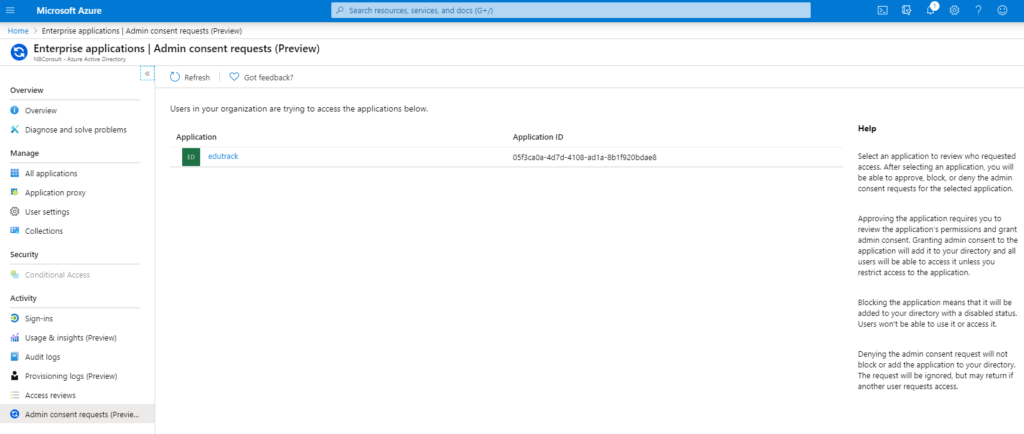Click the All applications grid icon
Viewport: 1024px width, 434px height.
pos(15,173)
